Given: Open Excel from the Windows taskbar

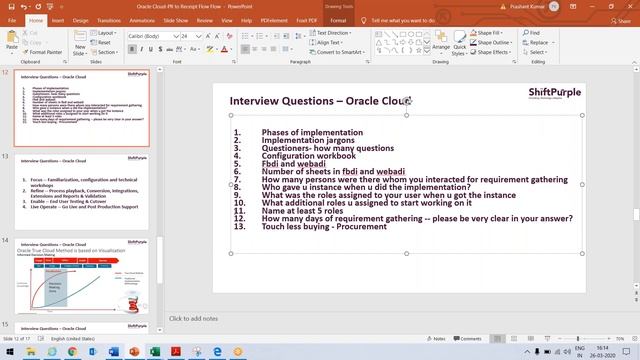Looking at the screenshot, I should click(155, 351).
